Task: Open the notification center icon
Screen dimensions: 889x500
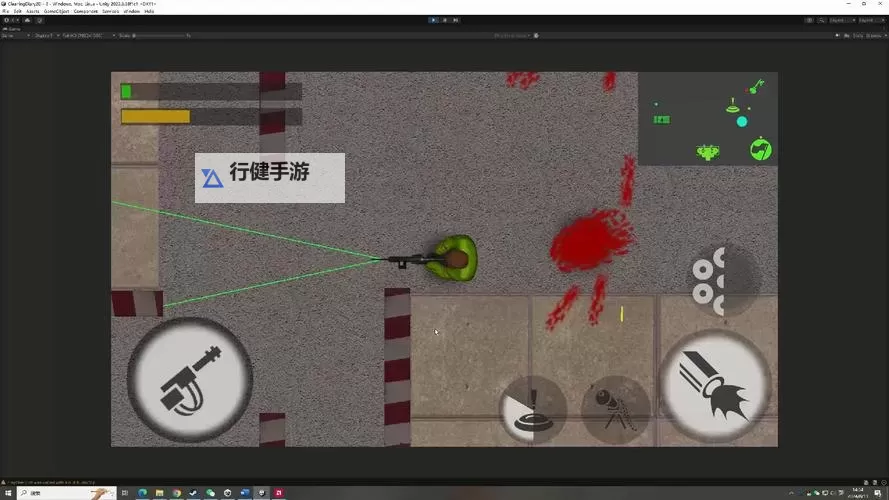Action: (x=878, y=493)
